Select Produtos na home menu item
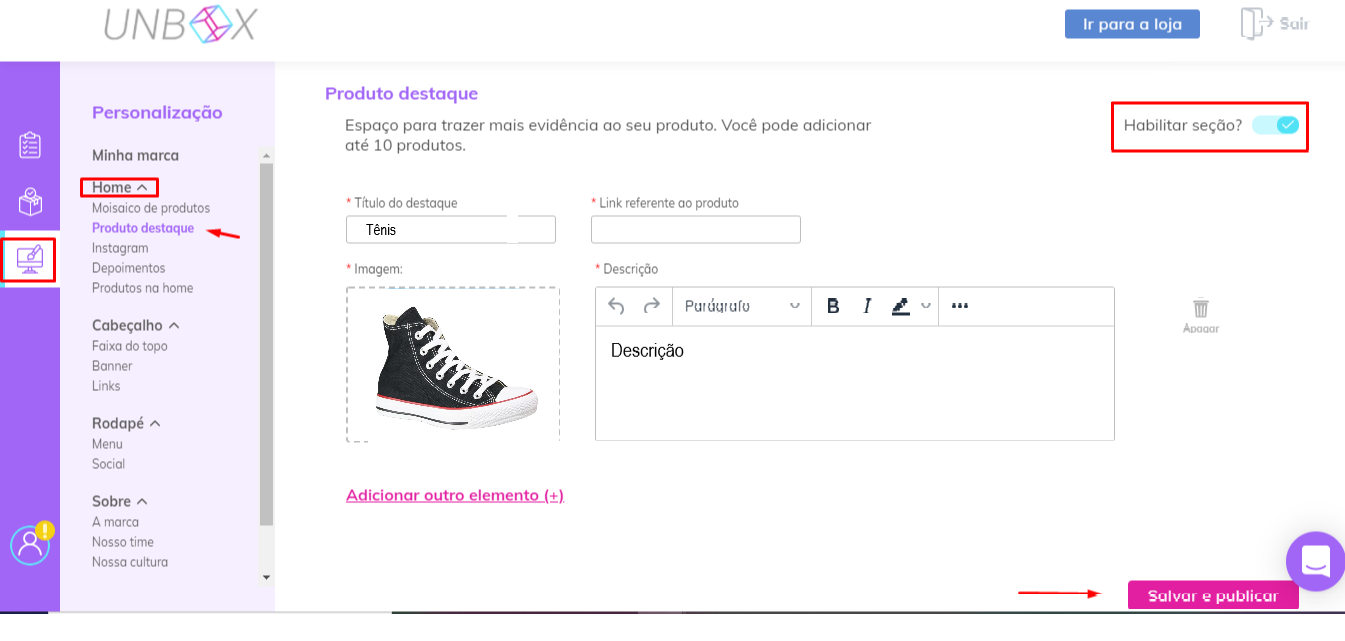The height and width of the screenshot is (641, 1345). coord(143,288)
